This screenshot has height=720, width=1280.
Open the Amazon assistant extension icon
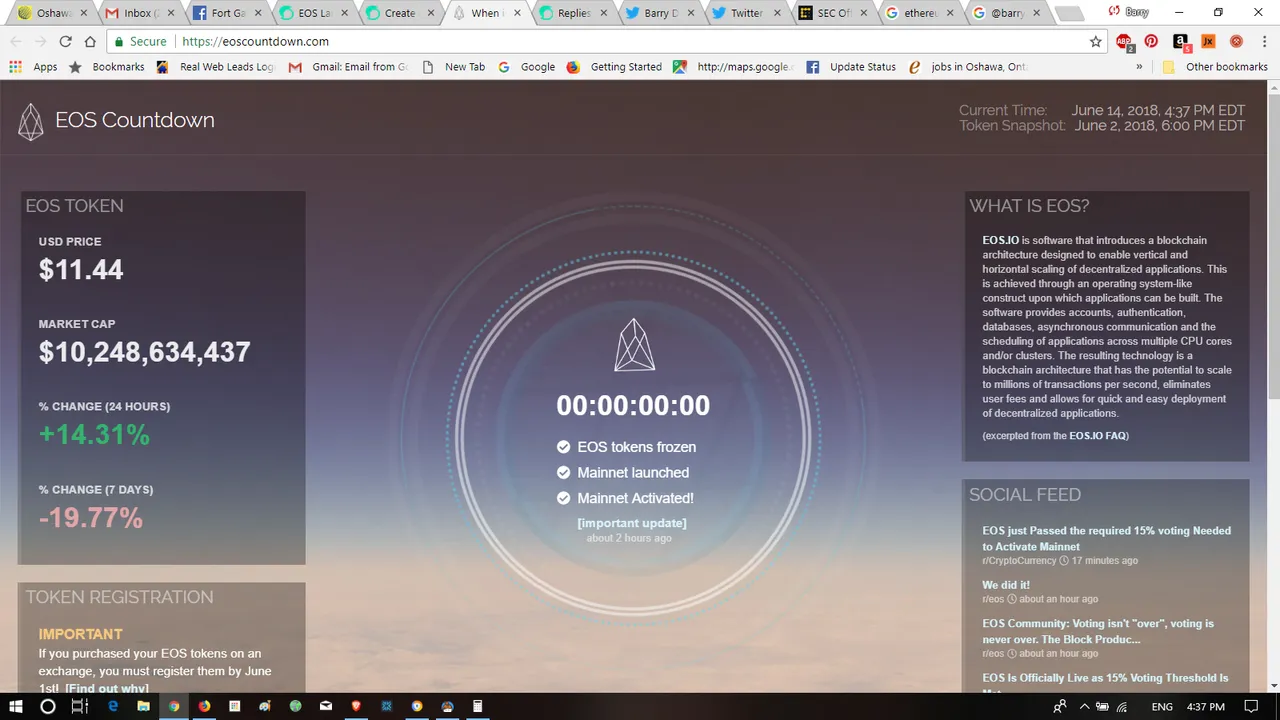[1181, 42]
